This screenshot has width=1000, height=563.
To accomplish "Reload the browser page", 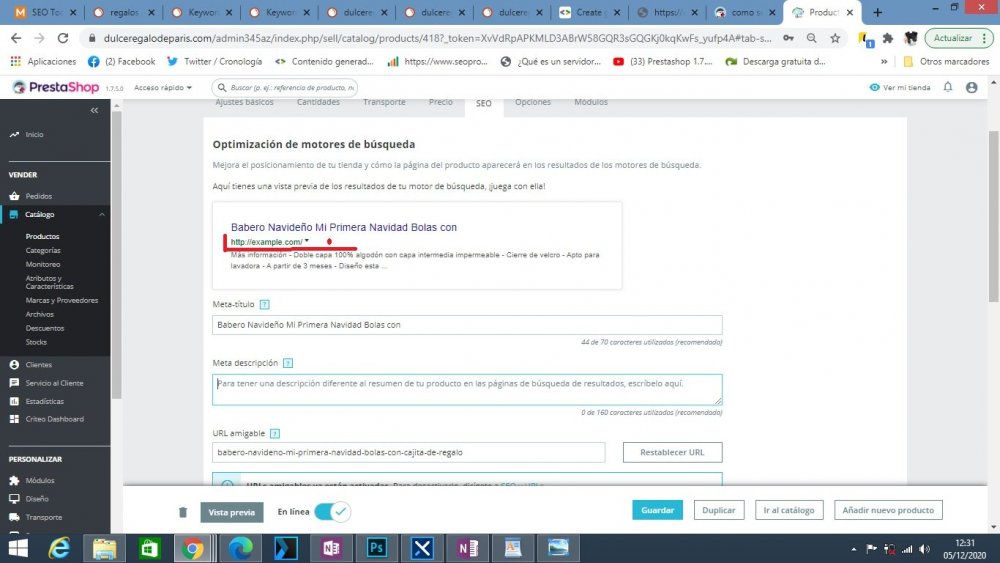I will 62,38.
